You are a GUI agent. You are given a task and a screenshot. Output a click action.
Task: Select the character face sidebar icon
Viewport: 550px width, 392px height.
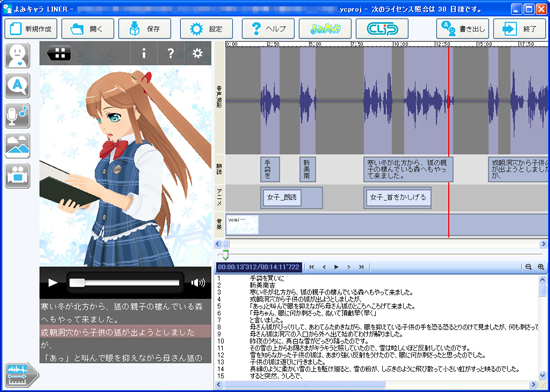[18, 55]
